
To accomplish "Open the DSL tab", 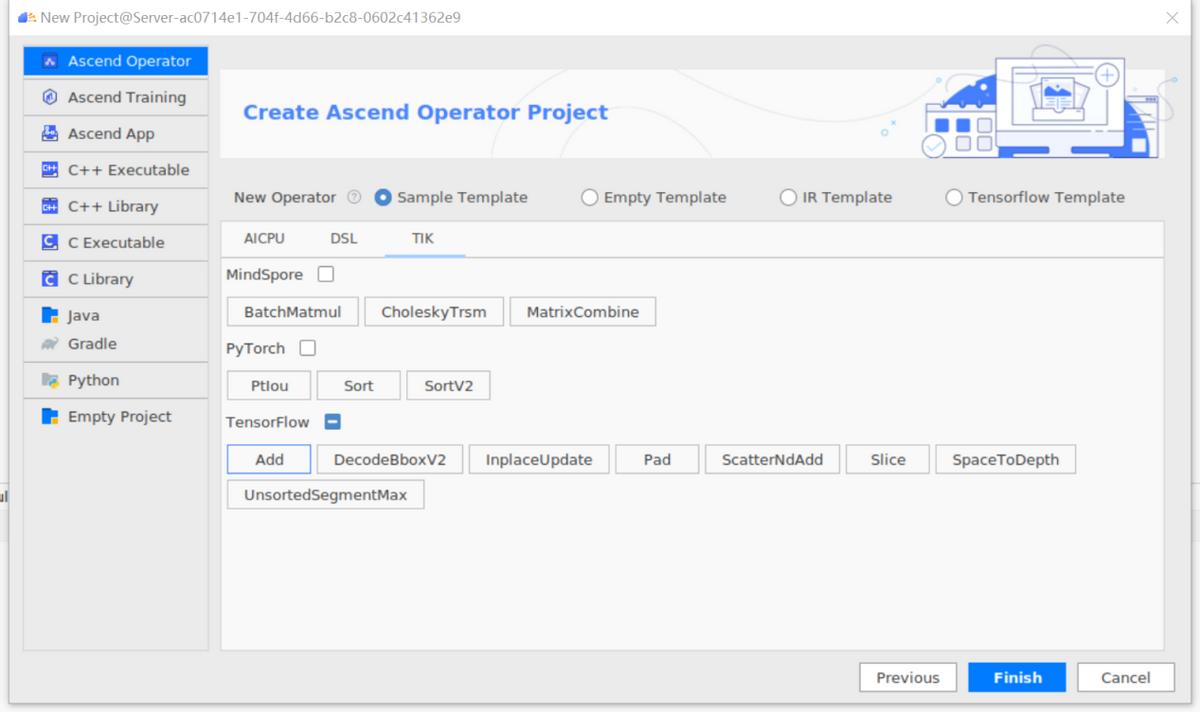I will click(x=343, y=238).
